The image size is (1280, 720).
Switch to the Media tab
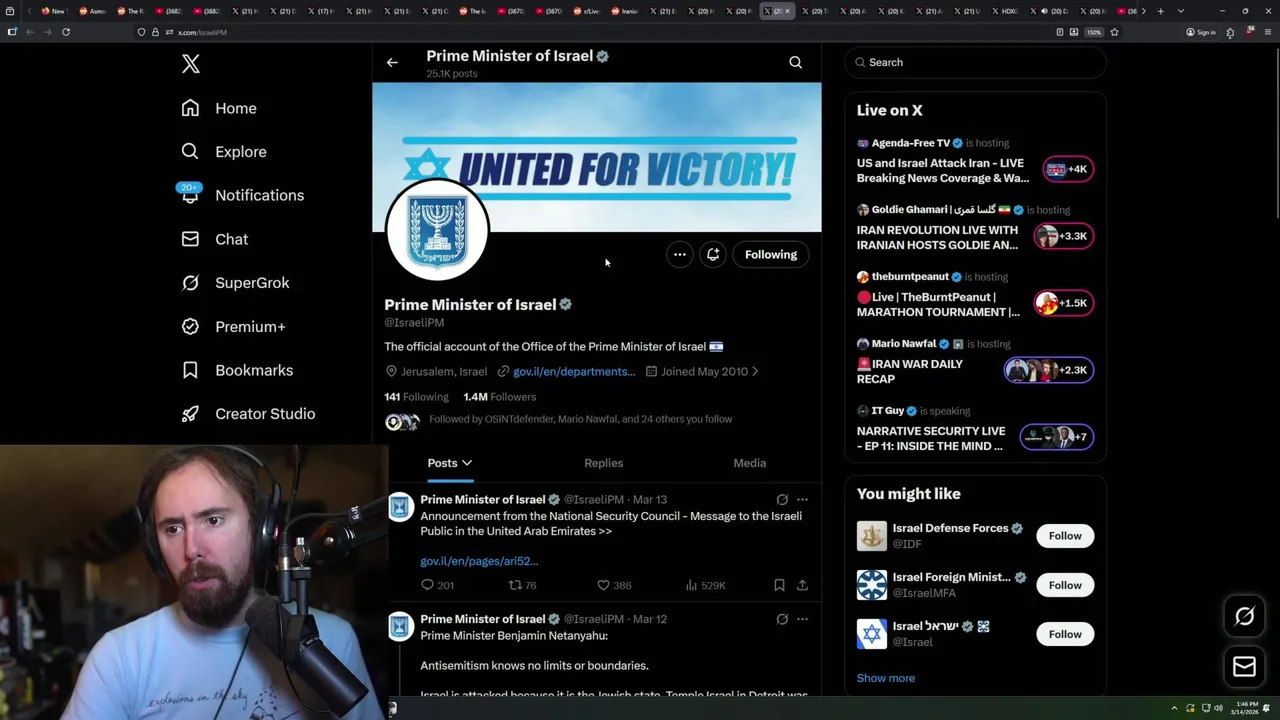(x=749, y=463)
